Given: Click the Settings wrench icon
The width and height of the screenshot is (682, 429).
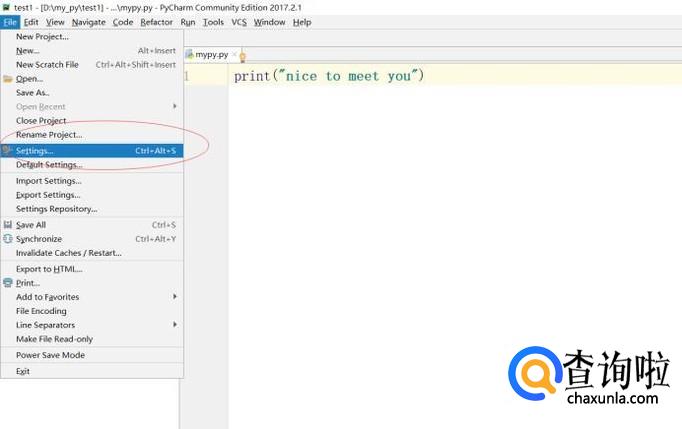Looking at the screenshot, I should 7,151.
